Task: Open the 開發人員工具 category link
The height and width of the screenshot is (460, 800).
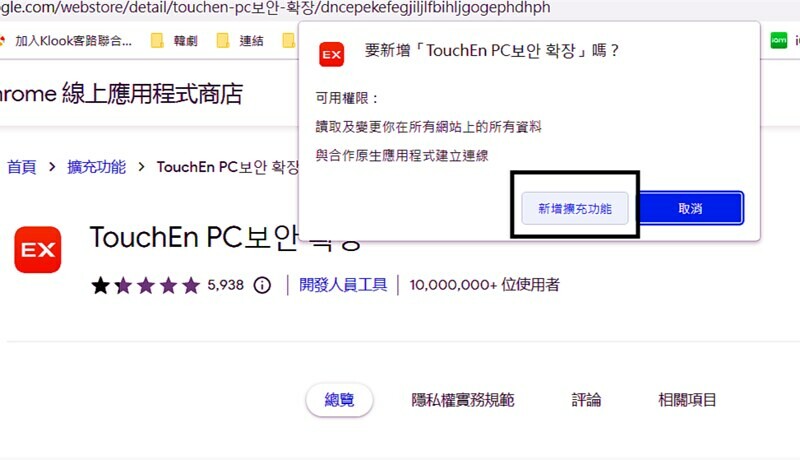Action: coord(343,285)
